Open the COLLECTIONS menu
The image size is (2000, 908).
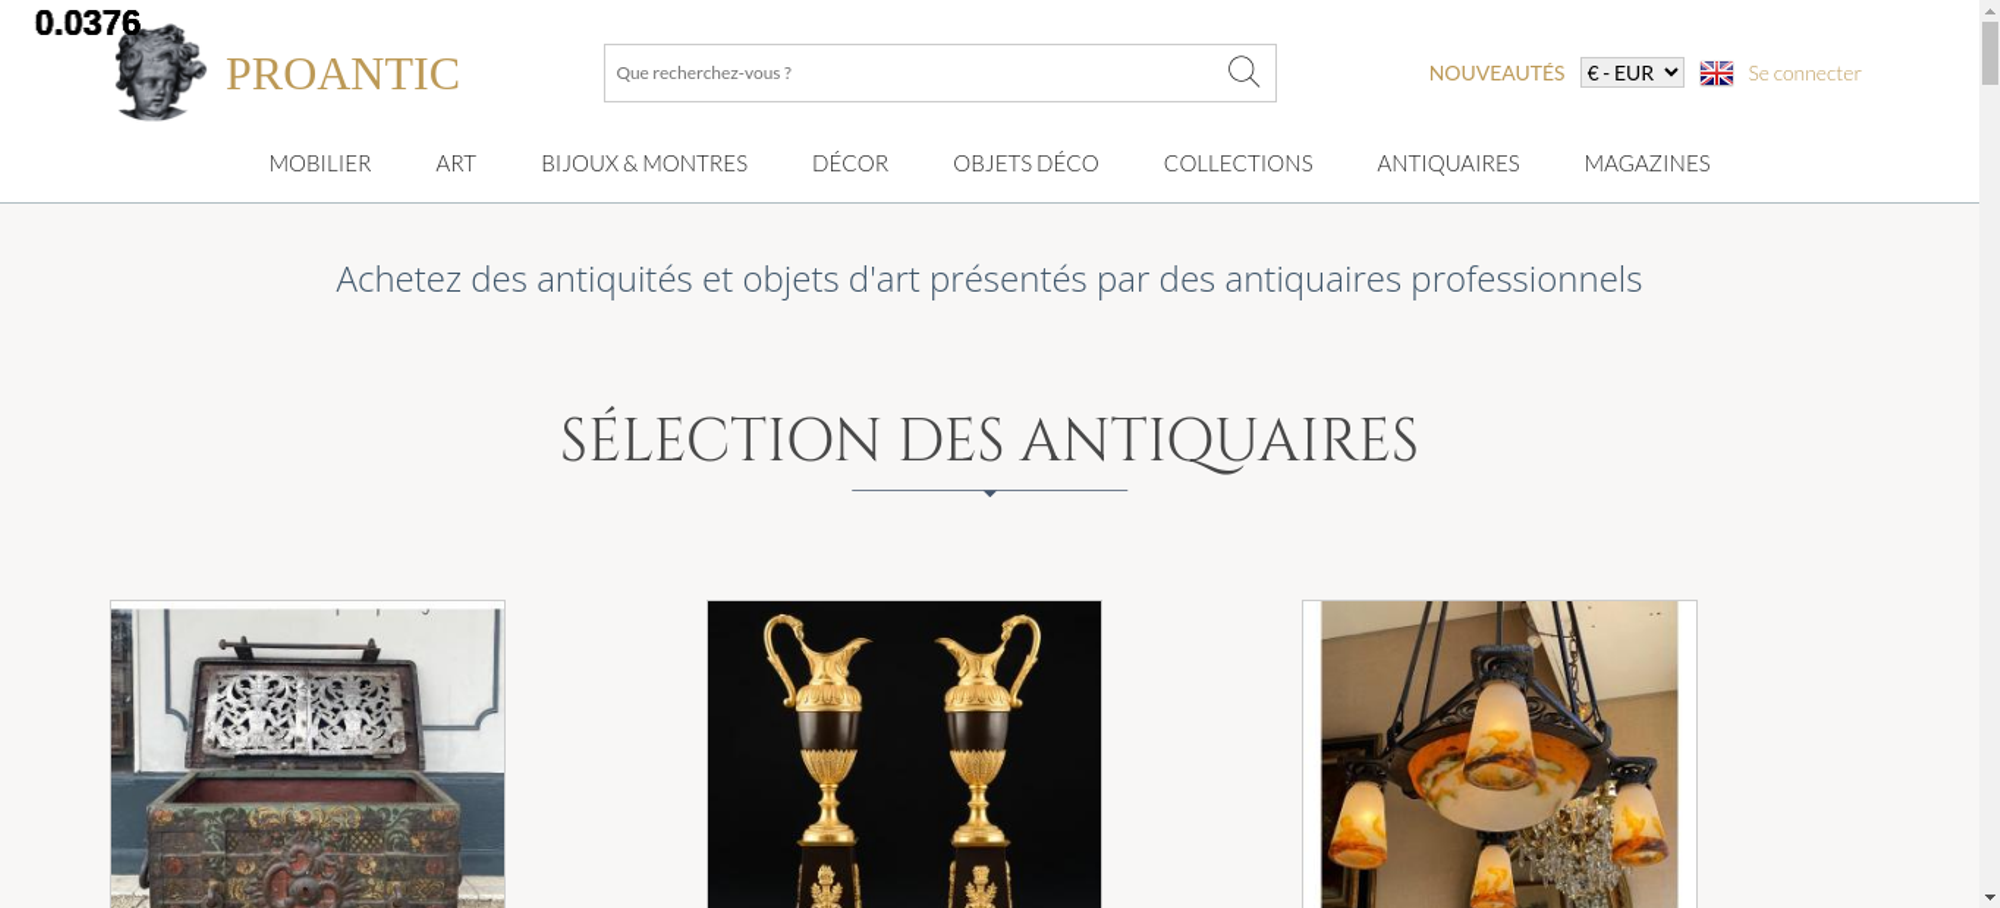(1238, 163)
